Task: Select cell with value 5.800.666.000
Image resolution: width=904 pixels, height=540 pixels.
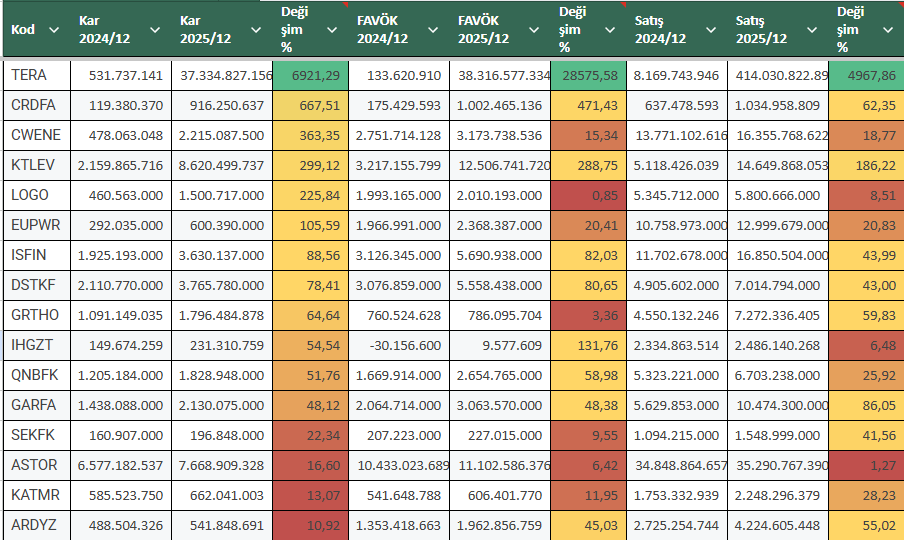Action: [778, 195]
